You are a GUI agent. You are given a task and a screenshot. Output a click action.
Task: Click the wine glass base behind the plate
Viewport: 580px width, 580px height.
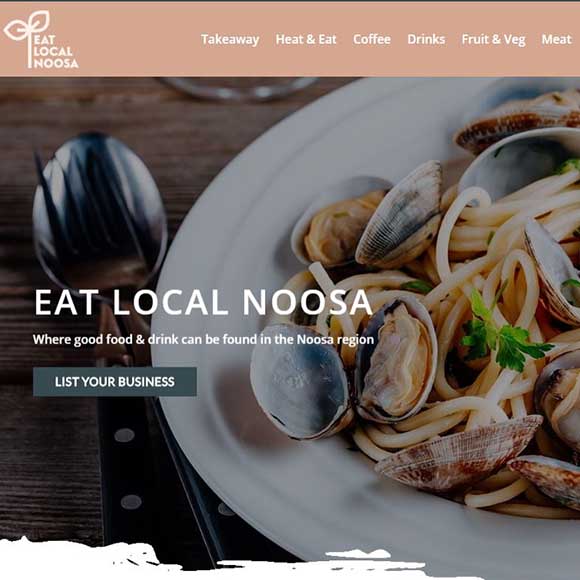click(240, 89)
